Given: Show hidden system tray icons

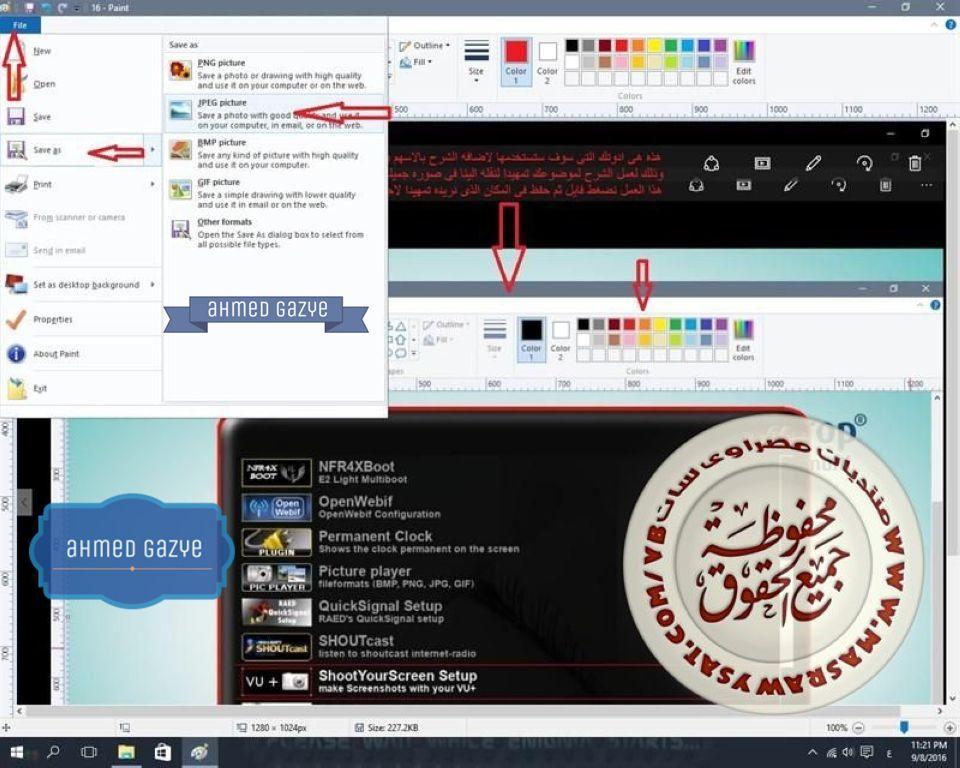Looking at the screenshot, I should pos(812,753).
